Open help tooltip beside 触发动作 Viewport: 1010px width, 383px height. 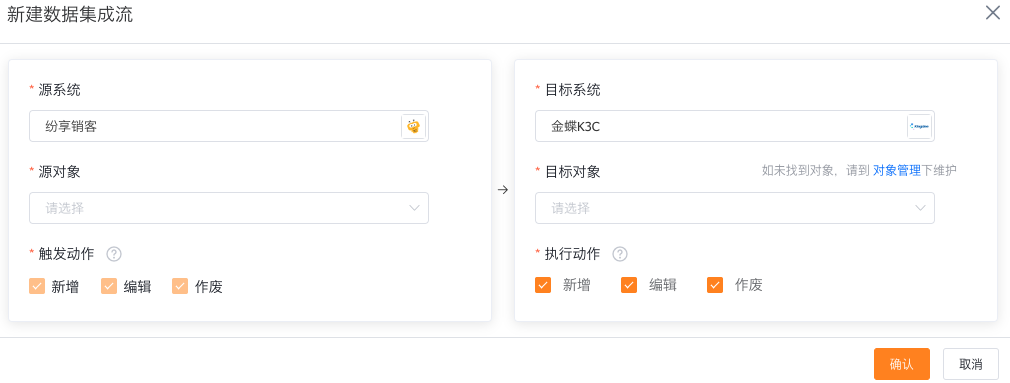114,254
